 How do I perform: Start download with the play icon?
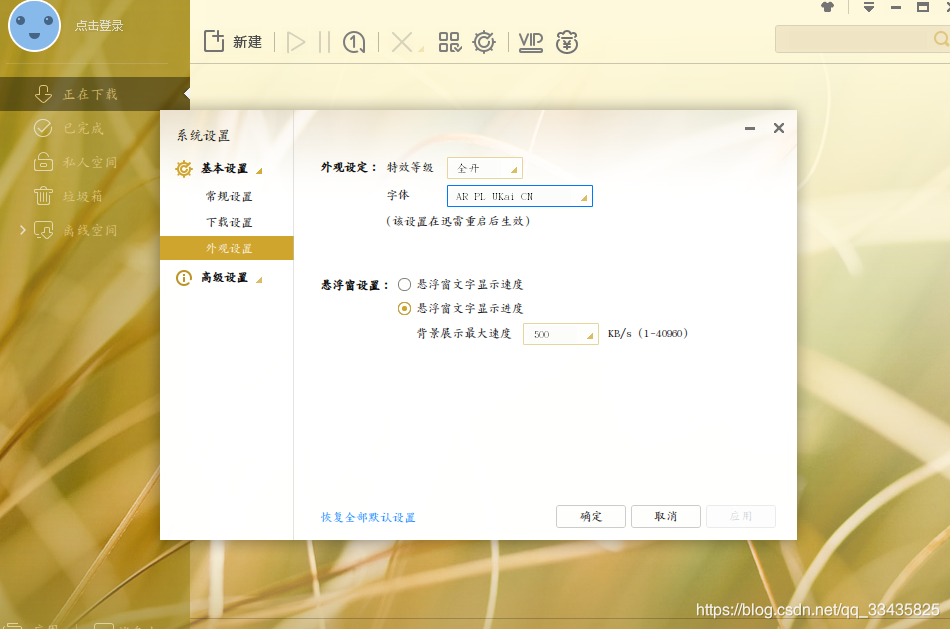[296, 42]
